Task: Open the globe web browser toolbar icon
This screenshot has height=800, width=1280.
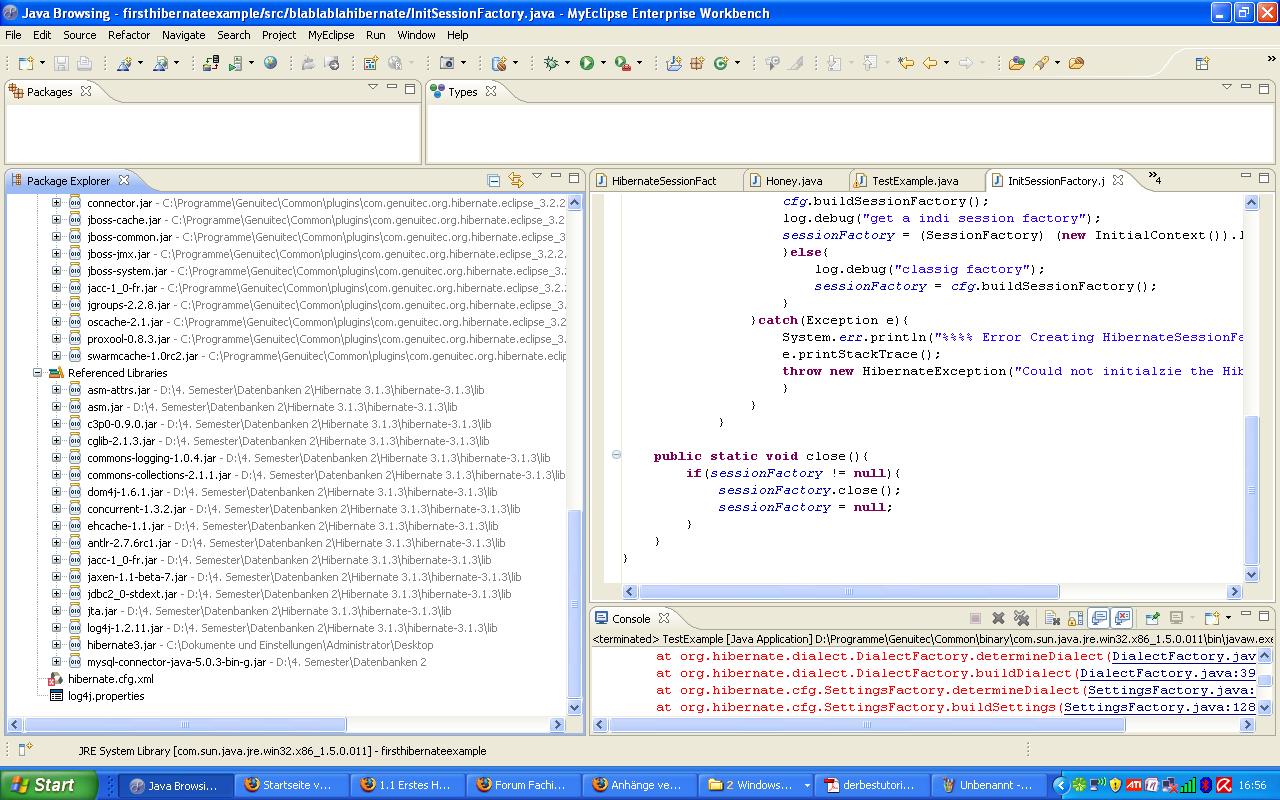Action: [271, 63]
